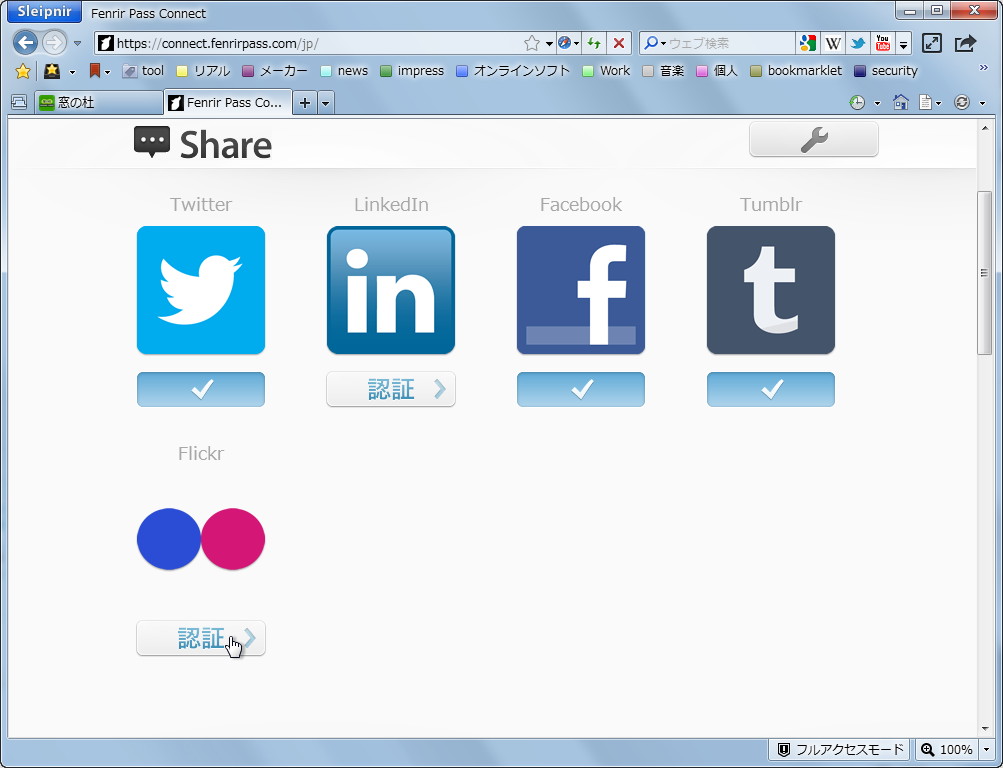
Task: Open the news bookmark folder
Action: [344, 71]
